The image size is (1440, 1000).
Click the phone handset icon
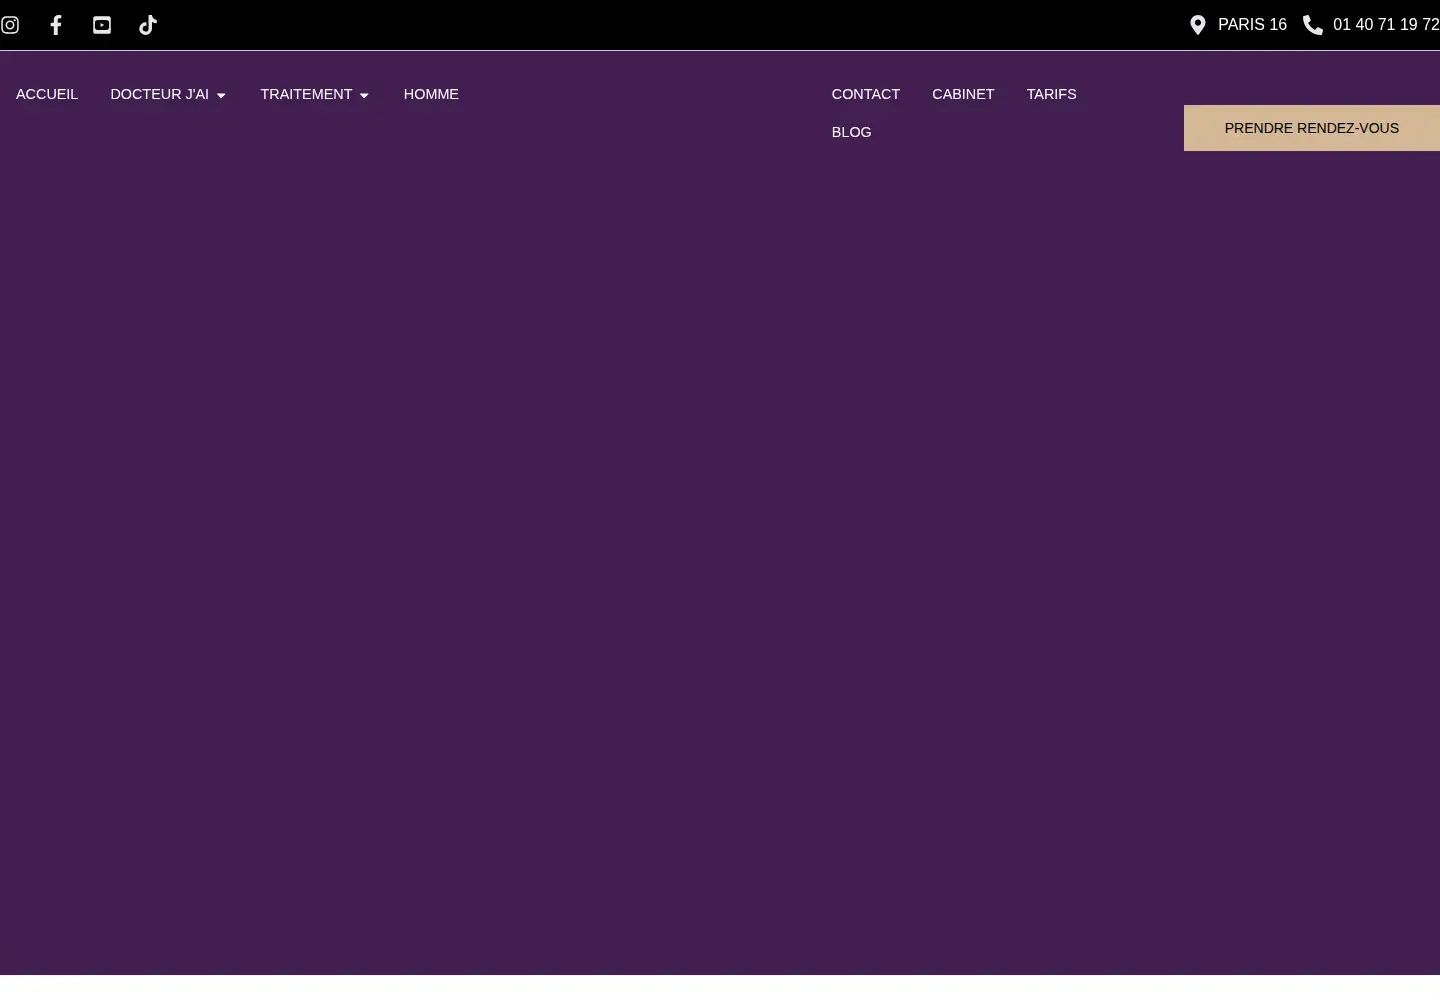tap(1313, 25)
